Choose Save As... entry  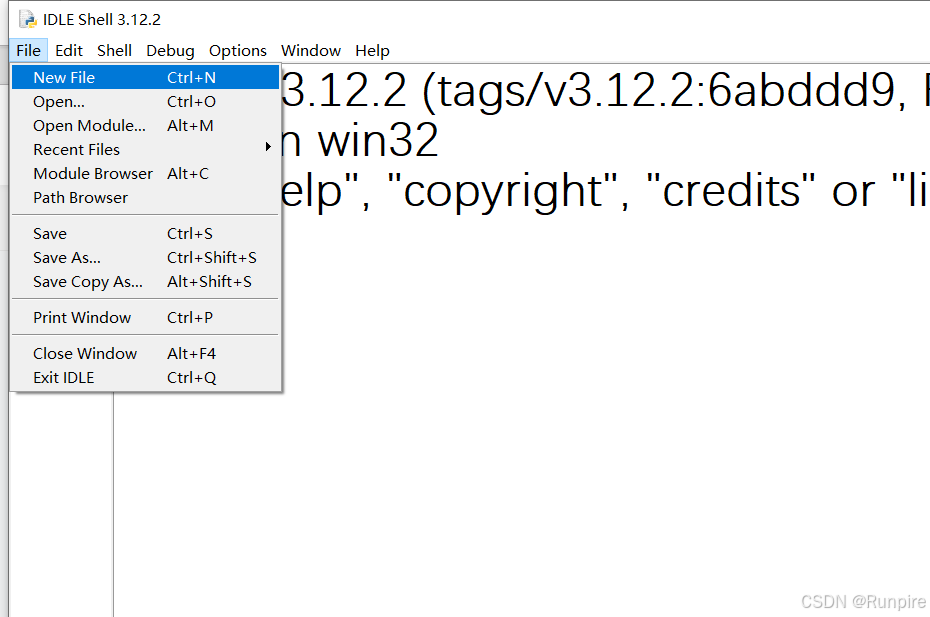(145, 257)
